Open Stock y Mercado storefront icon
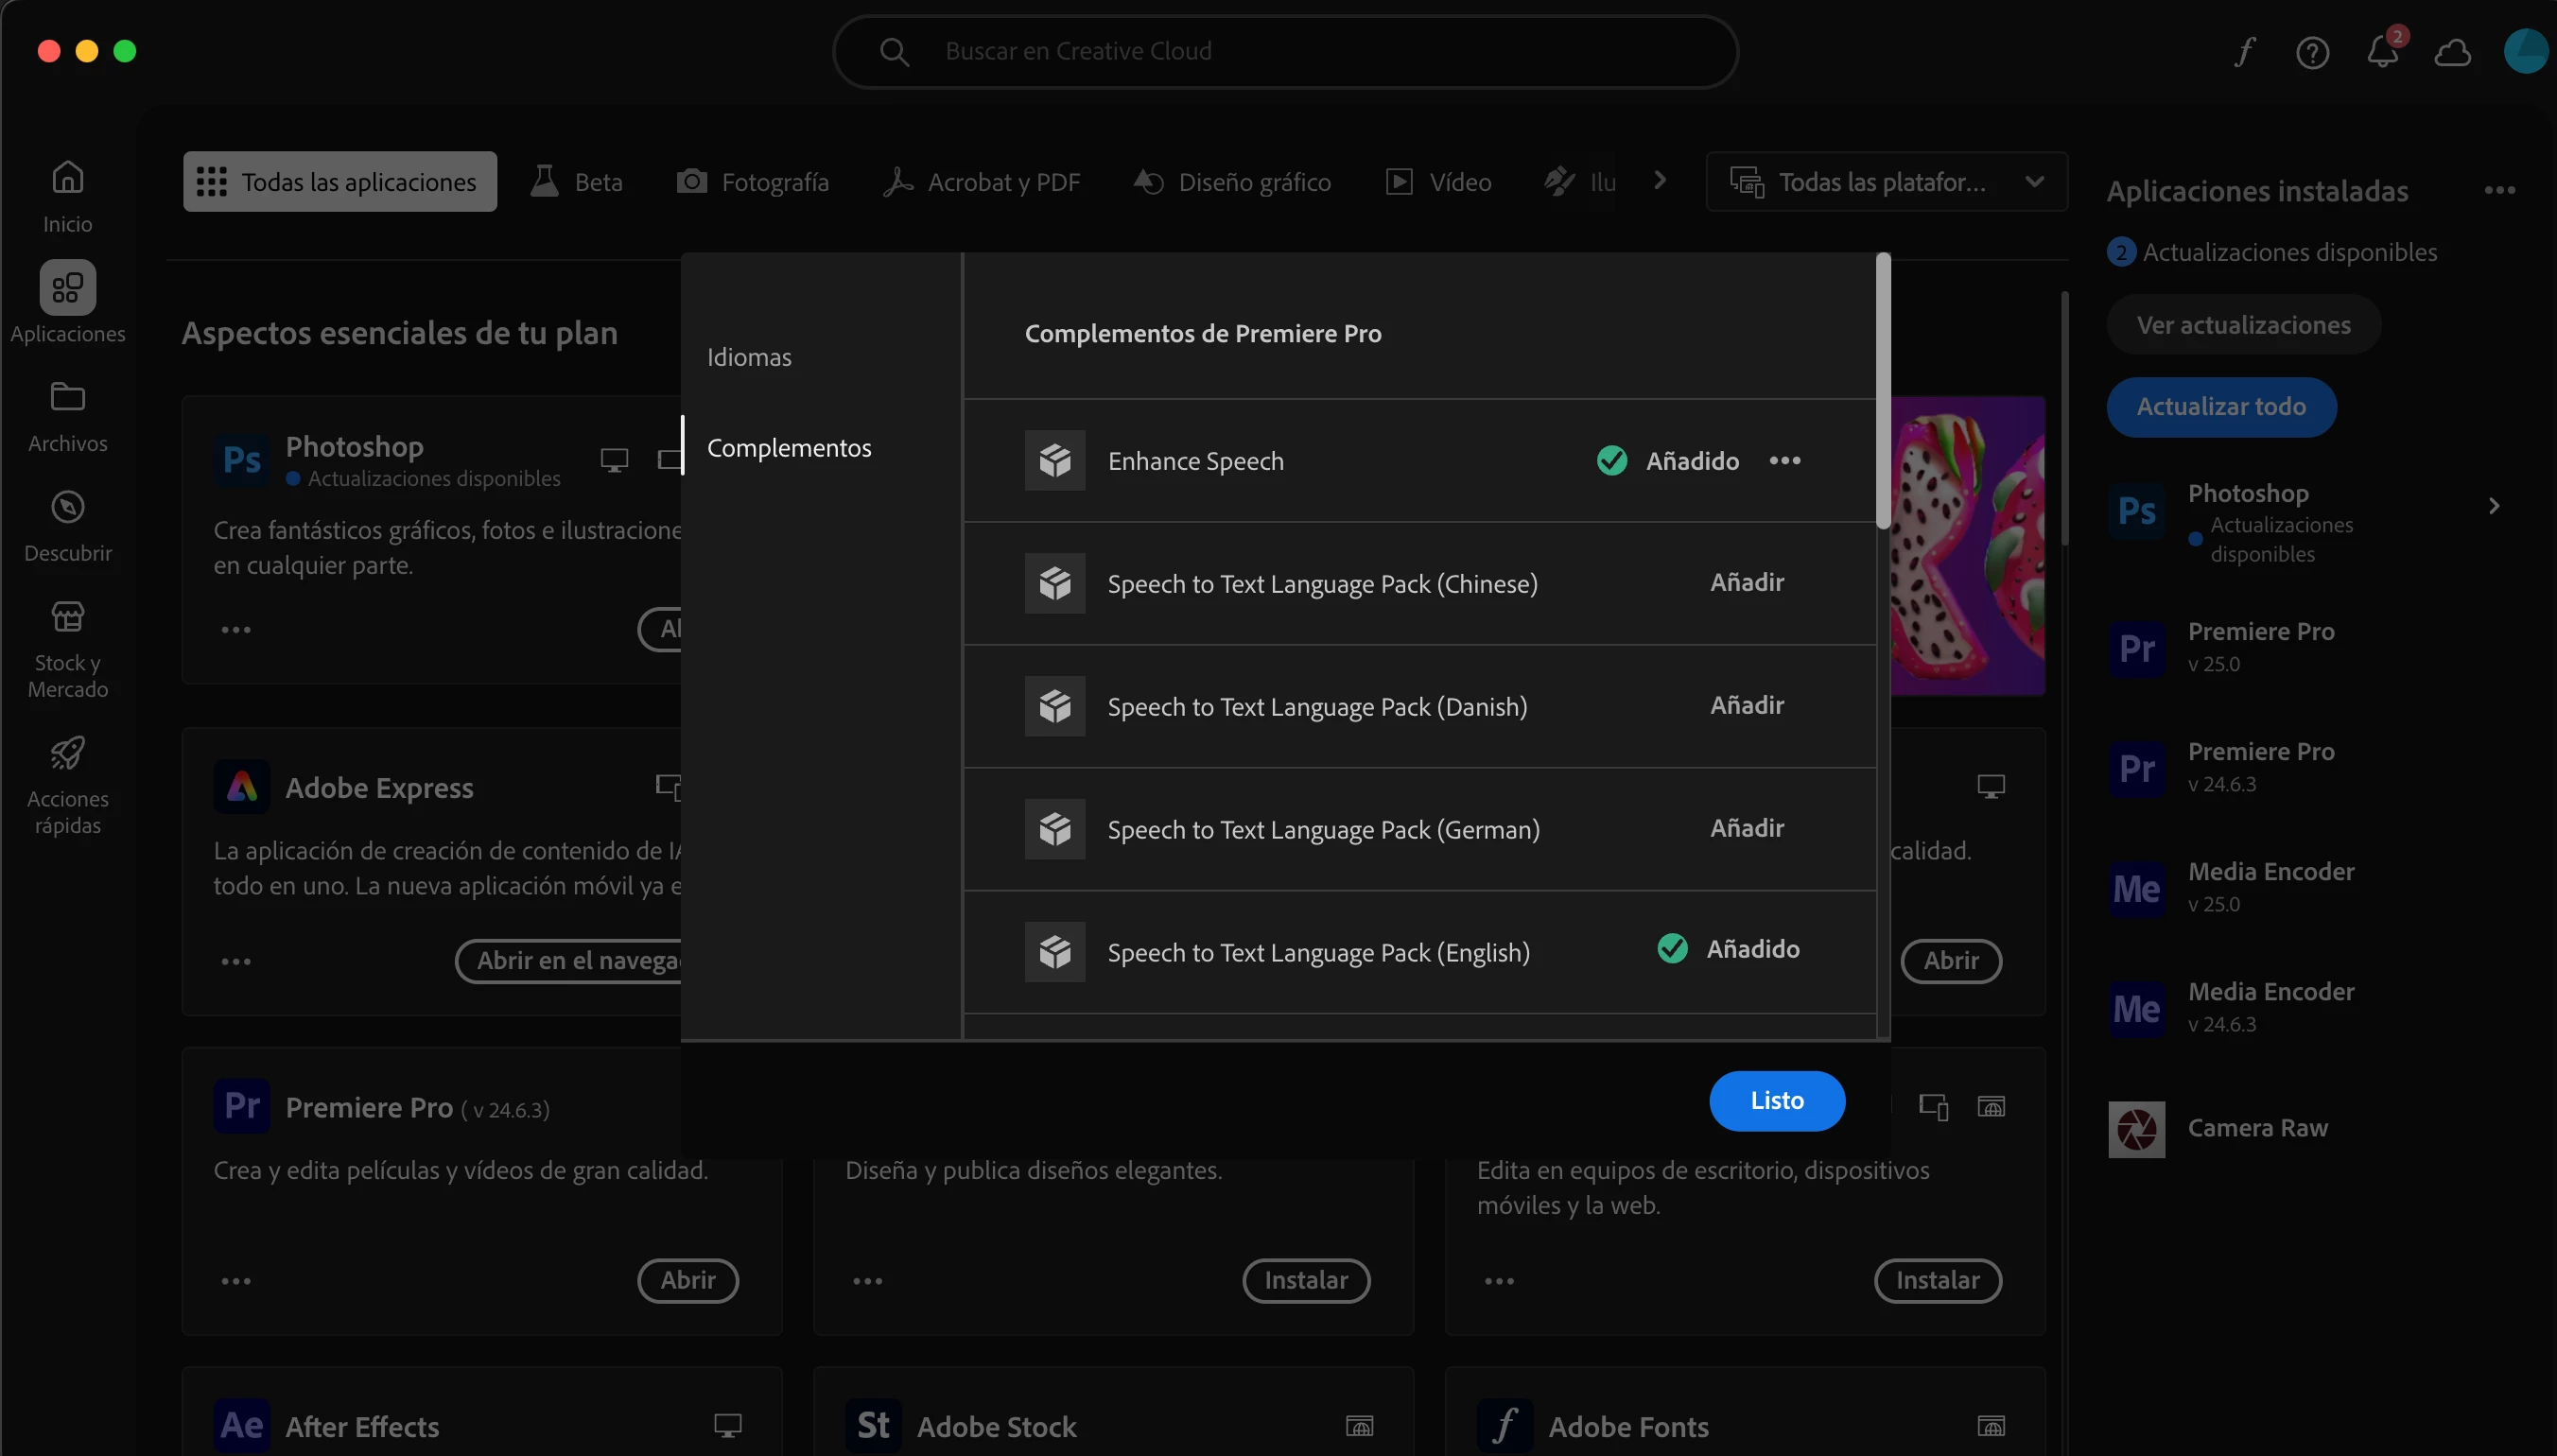The image size is (2557, 1456). coord(67,617)
